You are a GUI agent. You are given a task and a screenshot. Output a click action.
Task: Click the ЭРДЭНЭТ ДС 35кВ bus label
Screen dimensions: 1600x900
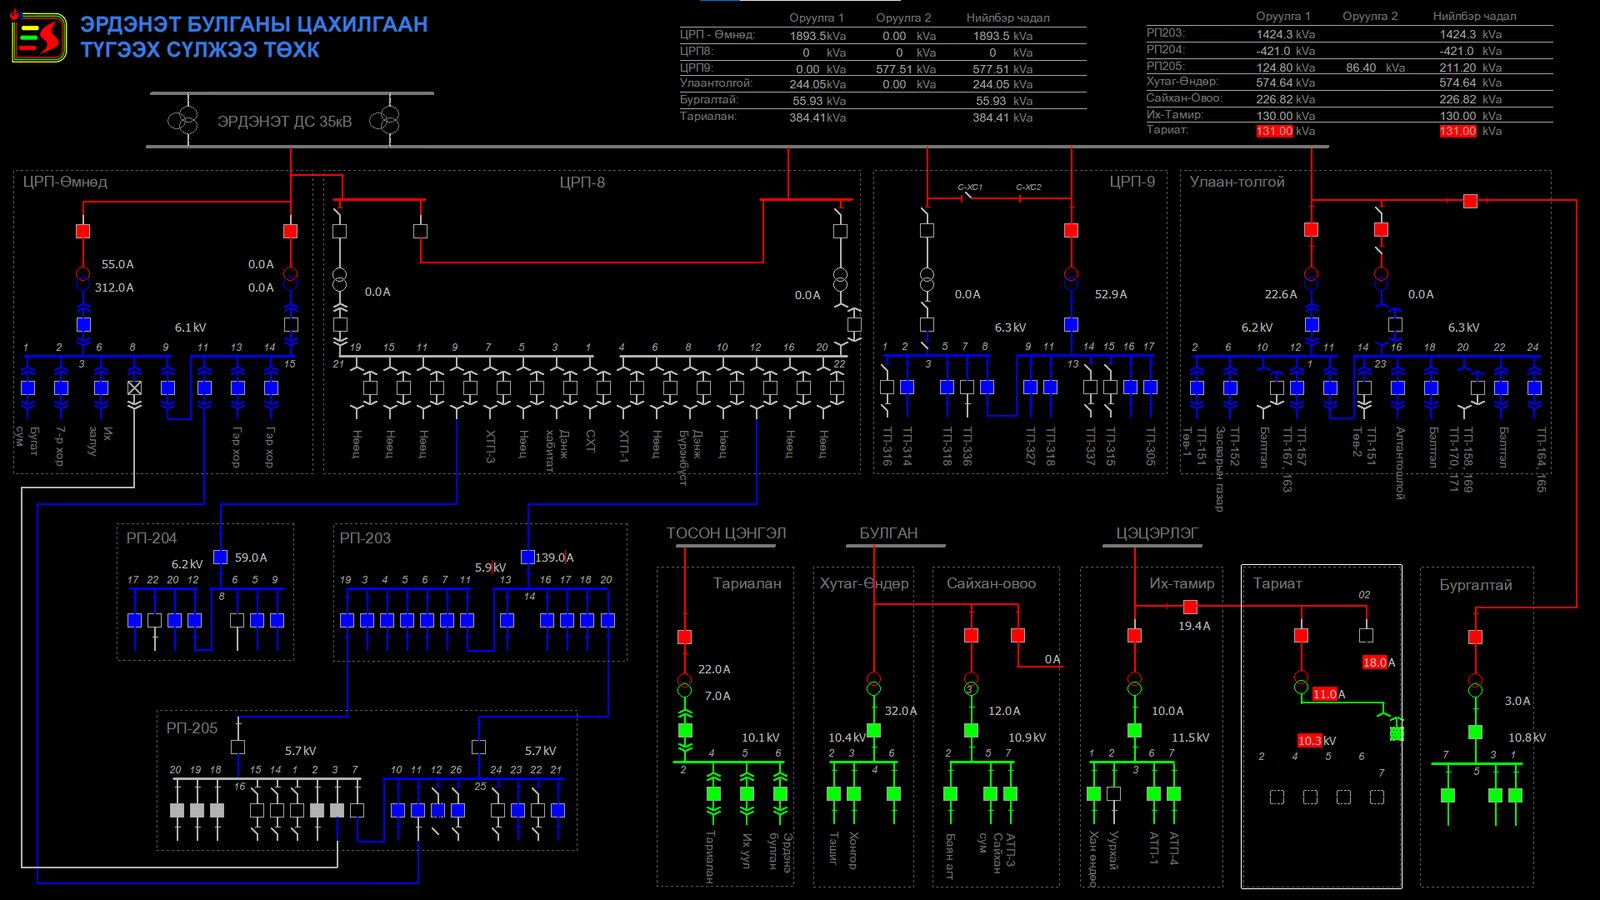coord(285,122)
